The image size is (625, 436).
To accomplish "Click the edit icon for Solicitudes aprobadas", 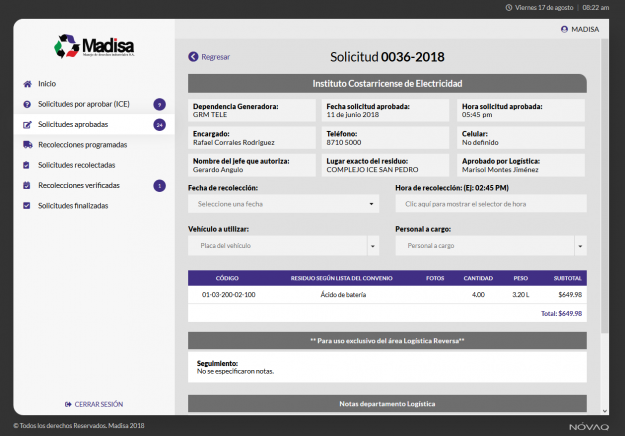I will pos(27,125).
